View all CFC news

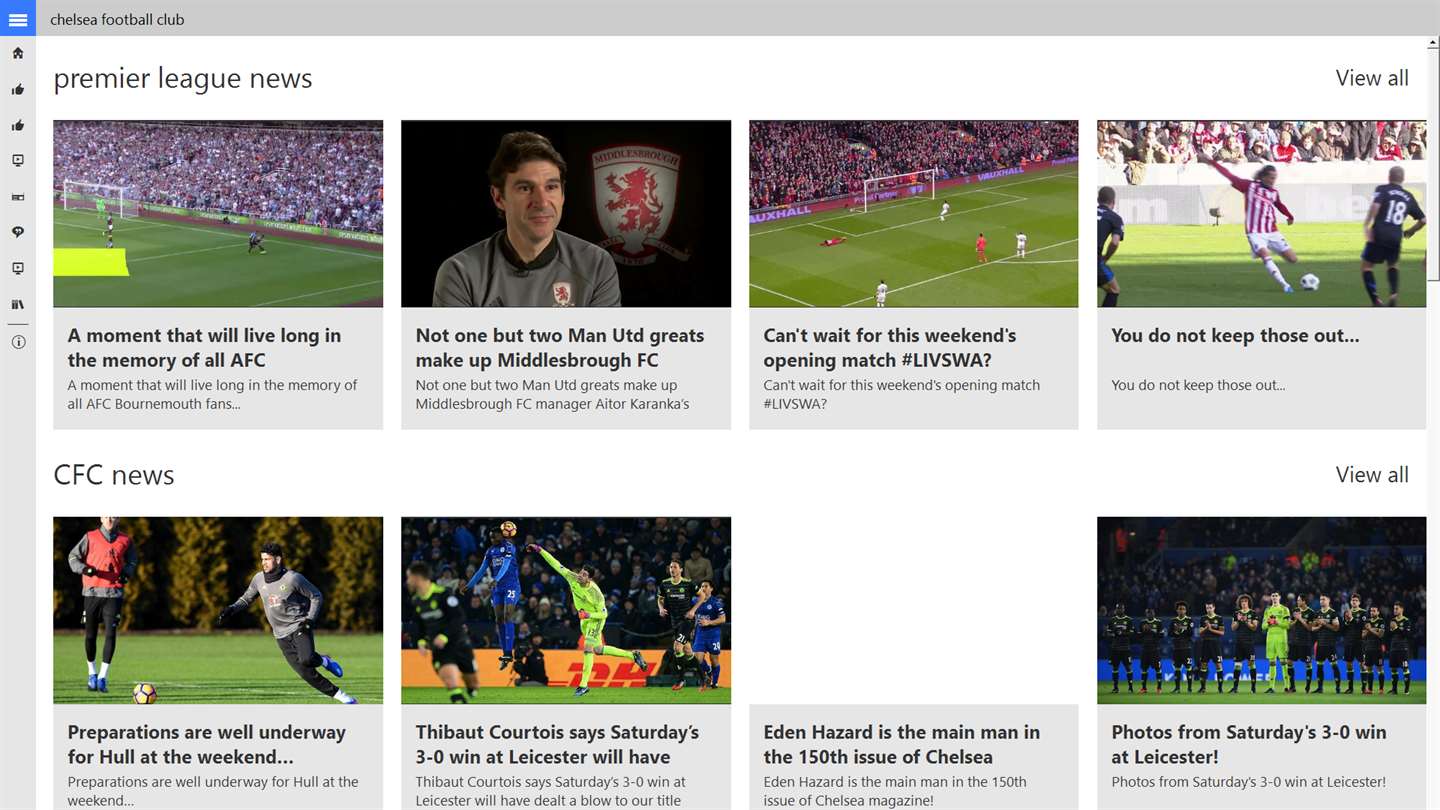pyautogui.click(x=1372, y=475)
